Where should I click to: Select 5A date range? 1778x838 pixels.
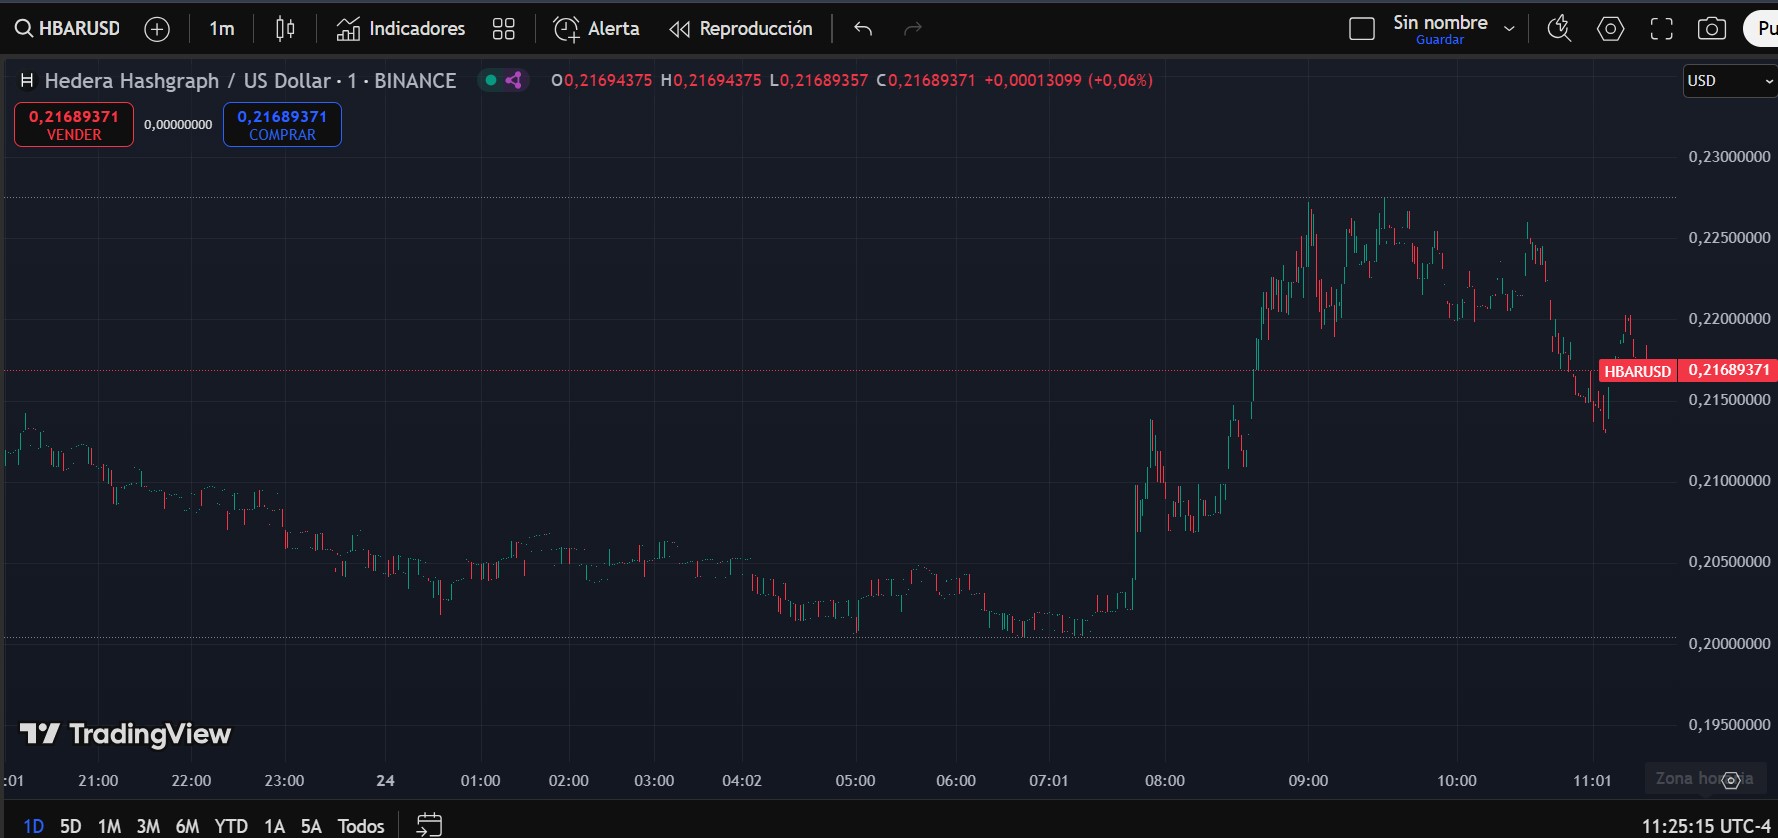pos(311,826)
